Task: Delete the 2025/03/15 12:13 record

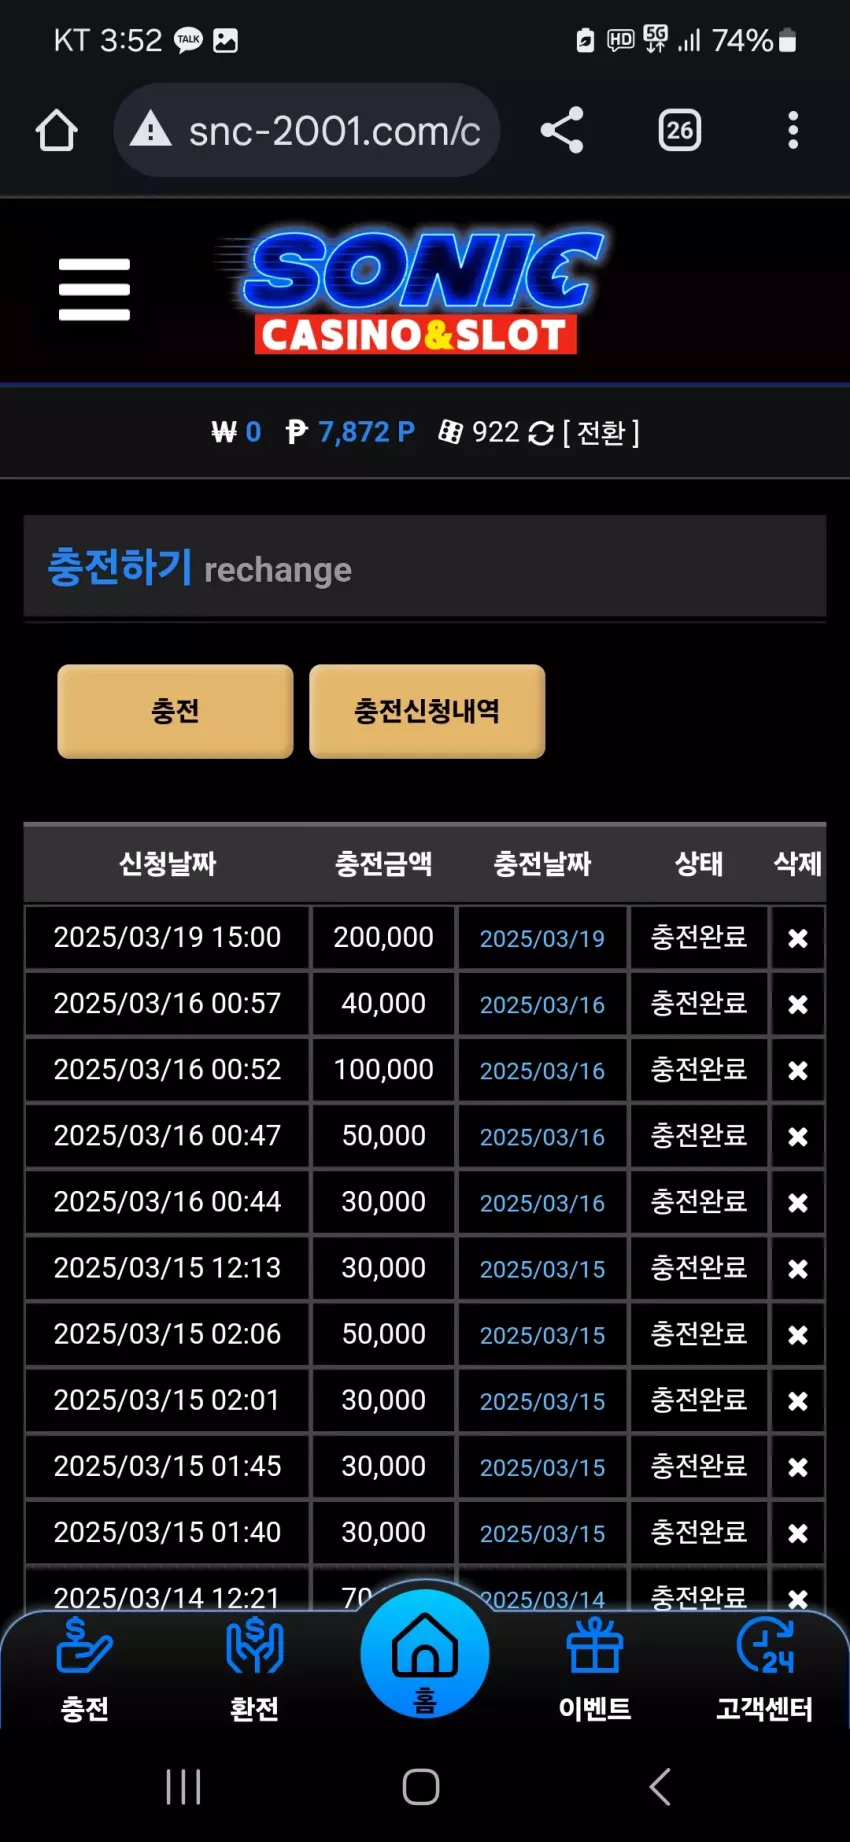Action: (x=798, y=1268)
